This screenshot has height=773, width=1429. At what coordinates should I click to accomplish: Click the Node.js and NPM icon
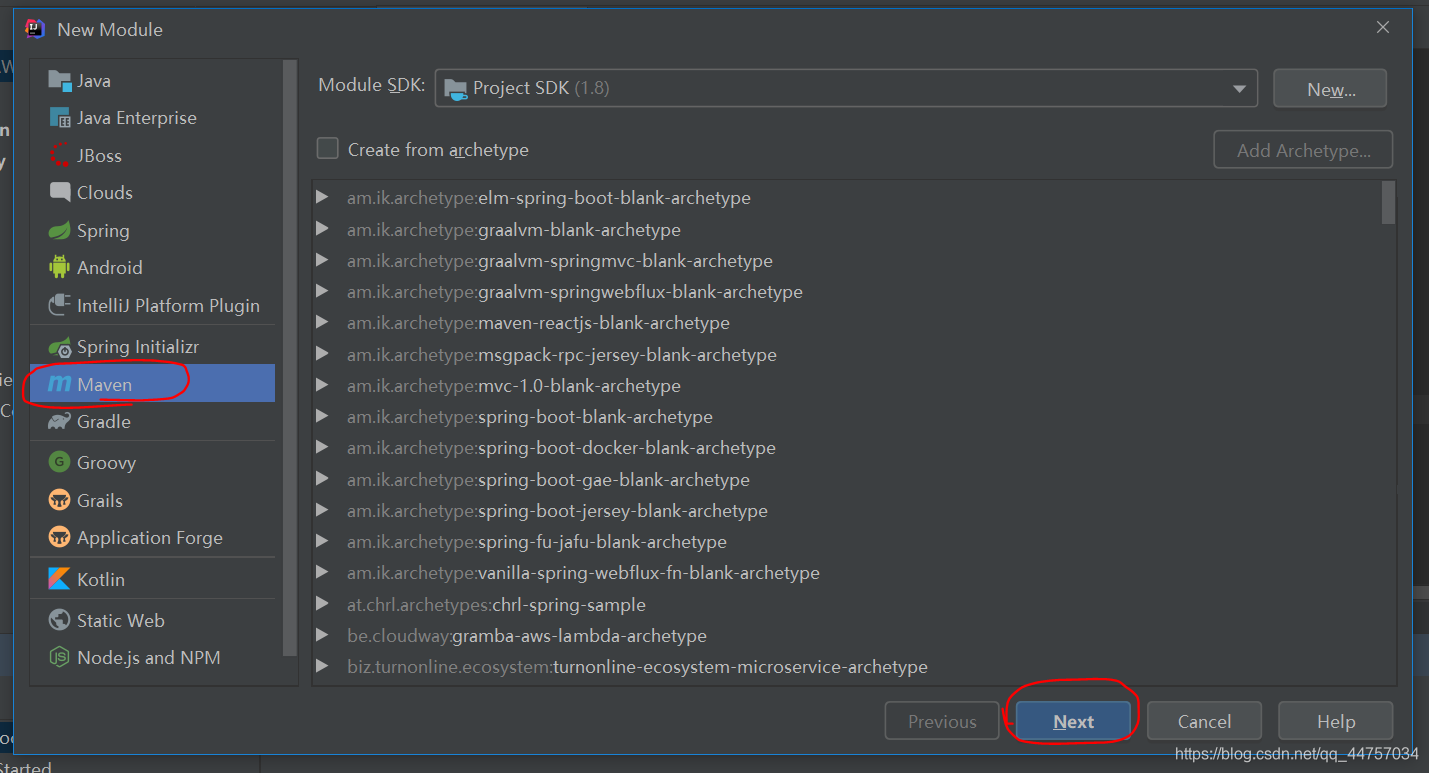tap(60, 658)
